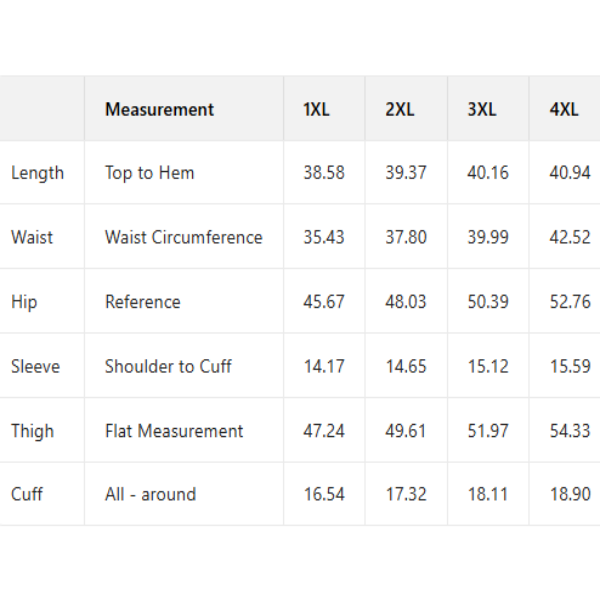
Task: Select the 1XL column header
Action: point(316,110)
